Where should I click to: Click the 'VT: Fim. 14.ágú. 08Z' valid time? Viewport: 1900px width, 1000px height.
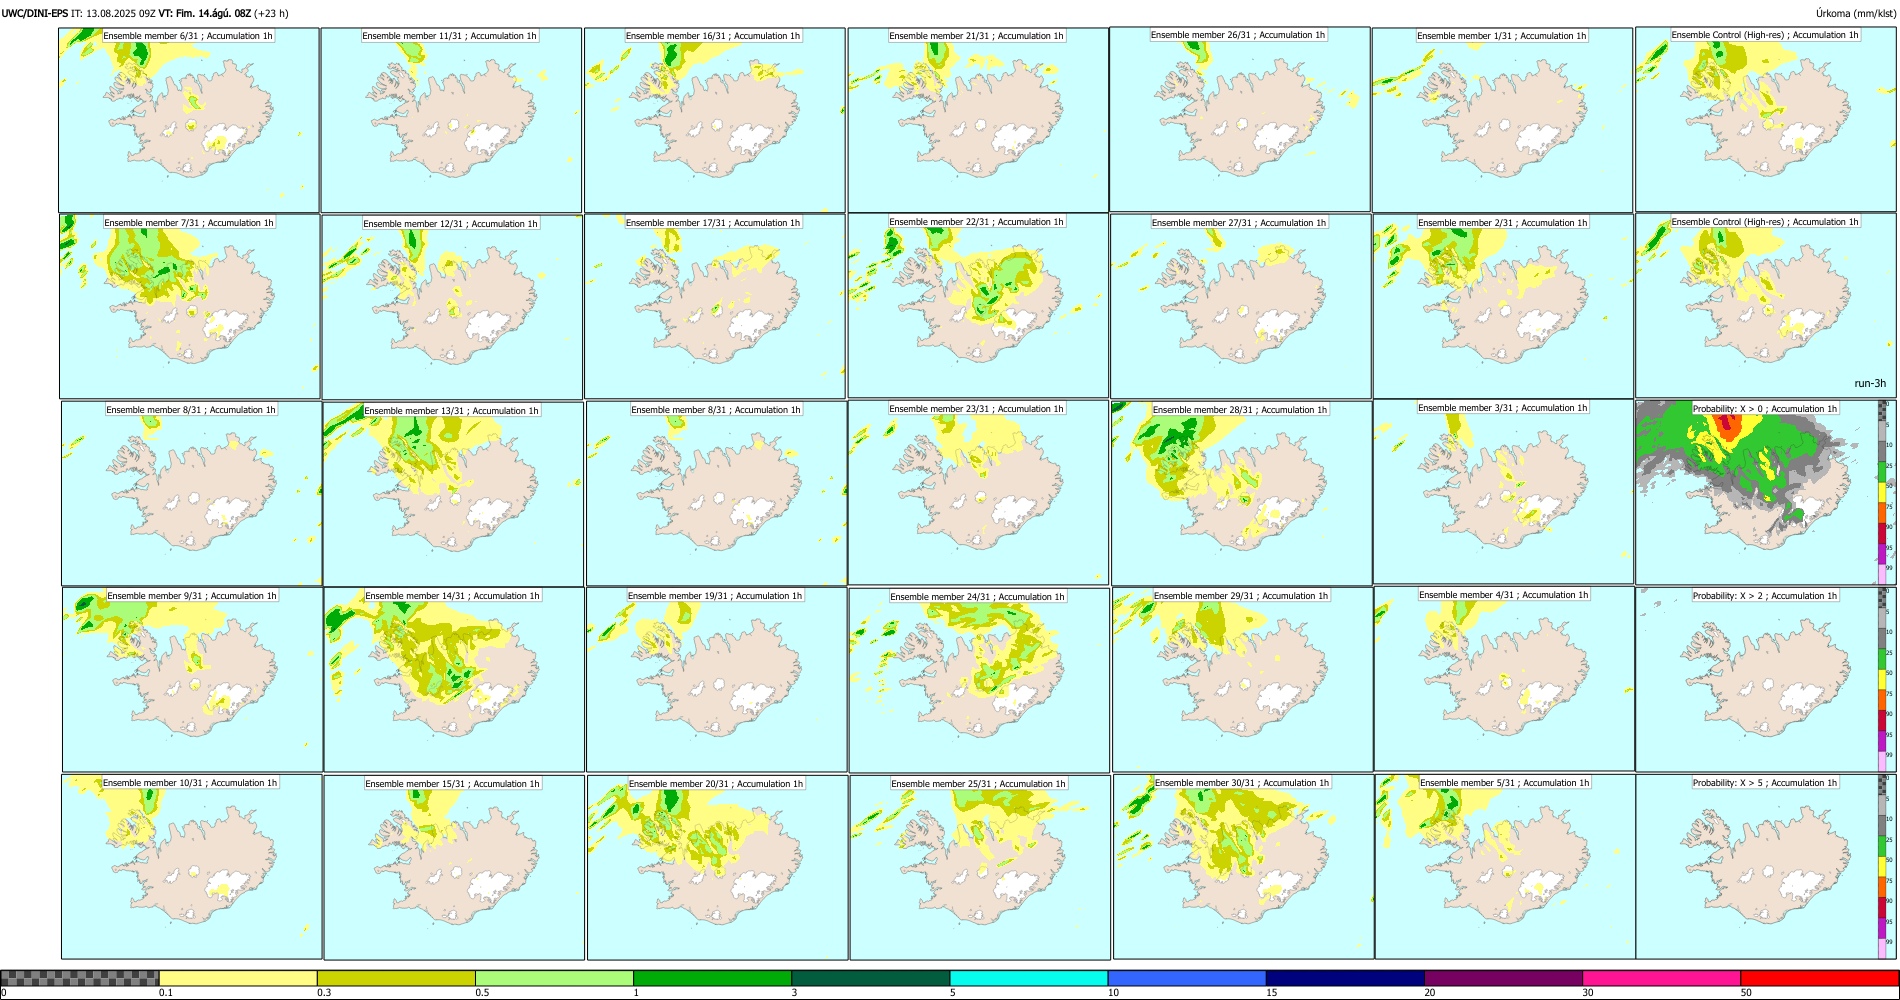click(204, 14)
